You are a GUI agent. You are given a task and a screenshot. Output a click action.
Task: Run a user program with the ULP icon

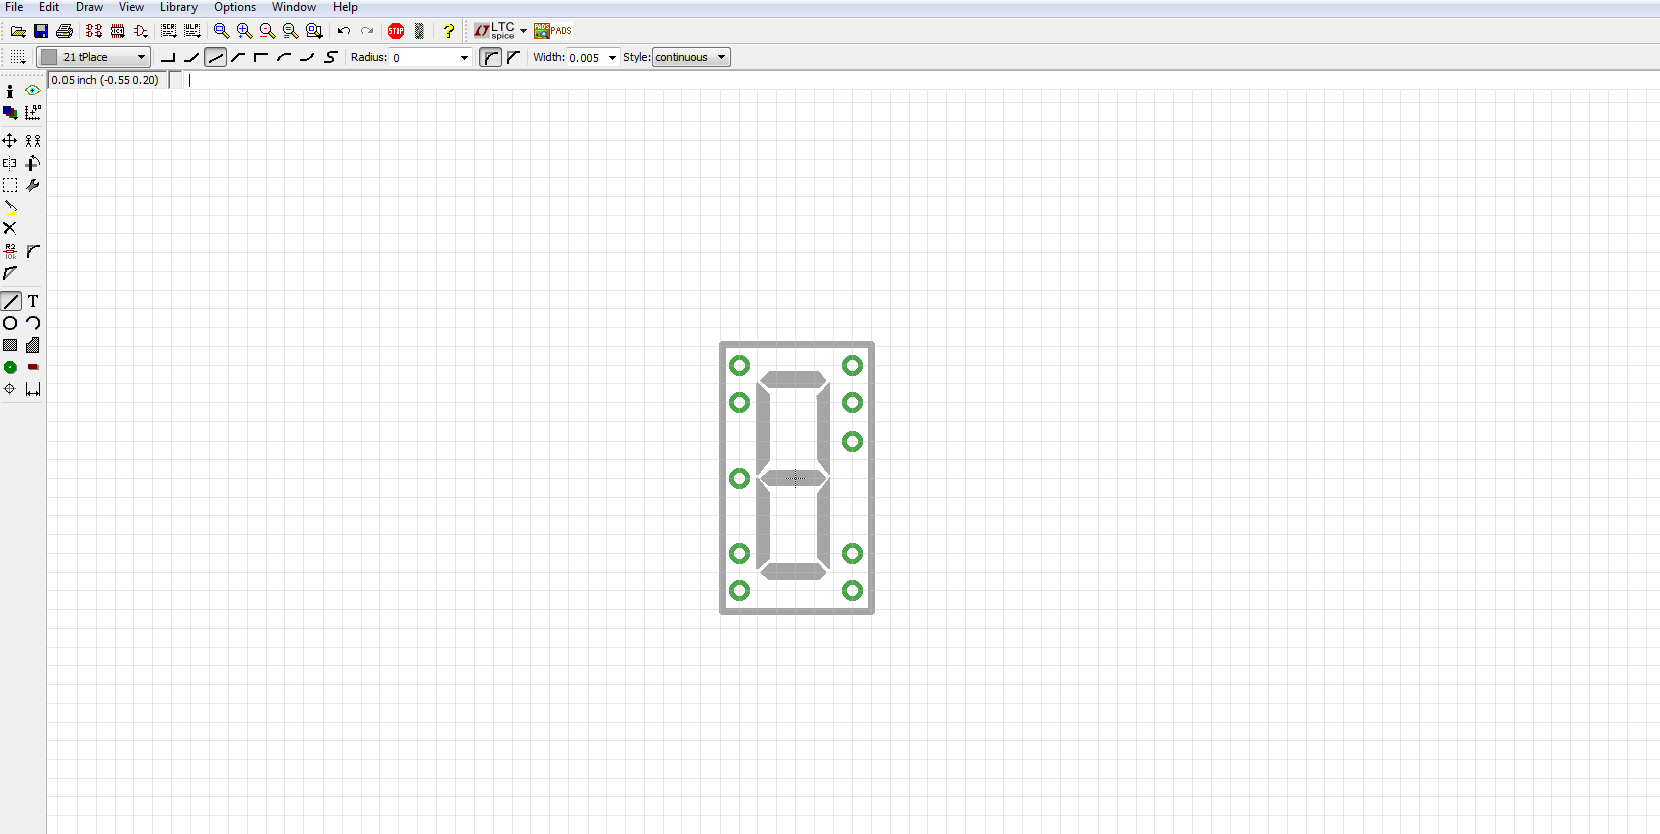click(x=192, y=31)
